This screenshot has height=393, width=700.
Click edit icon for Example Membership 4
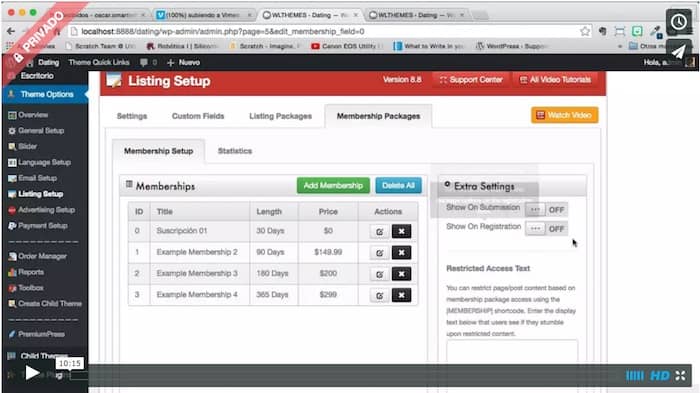coord(379,295)
